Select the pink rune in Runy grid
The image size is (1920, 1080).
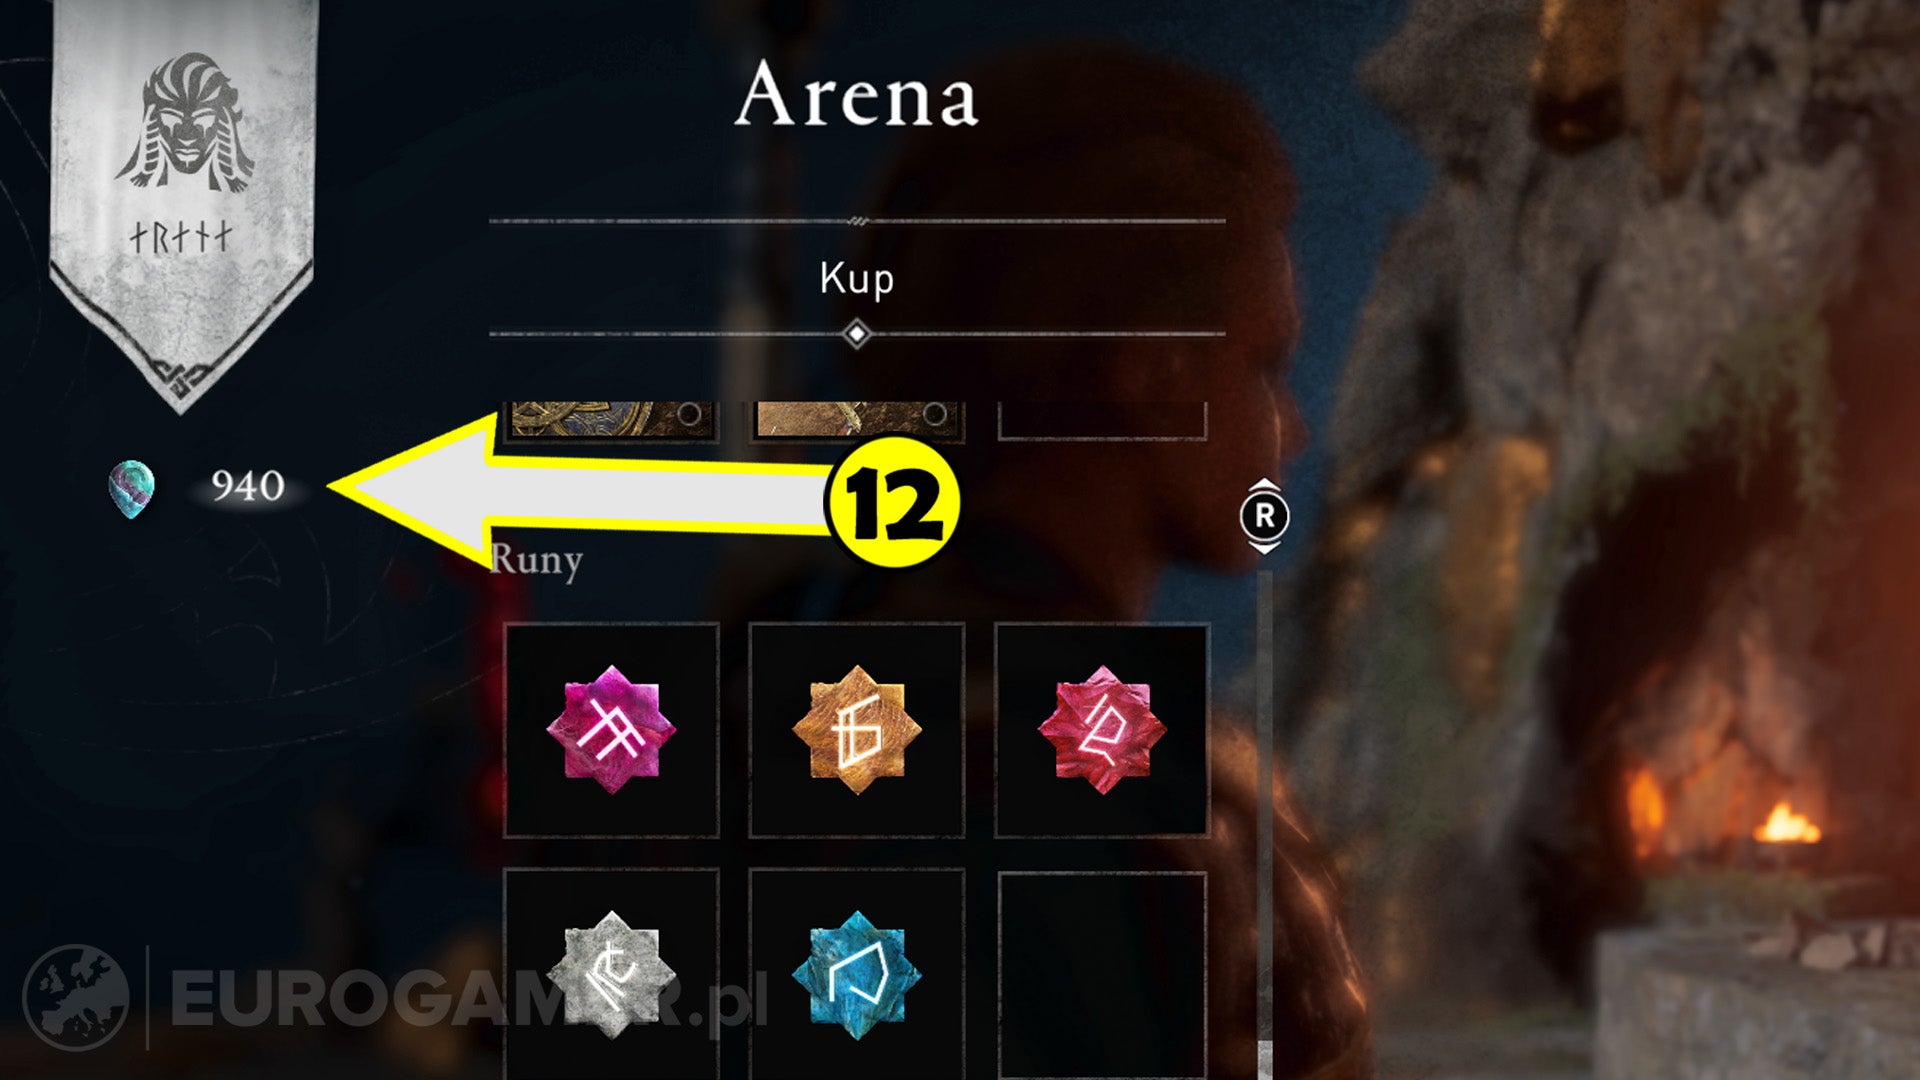click(x=611, y=730)
